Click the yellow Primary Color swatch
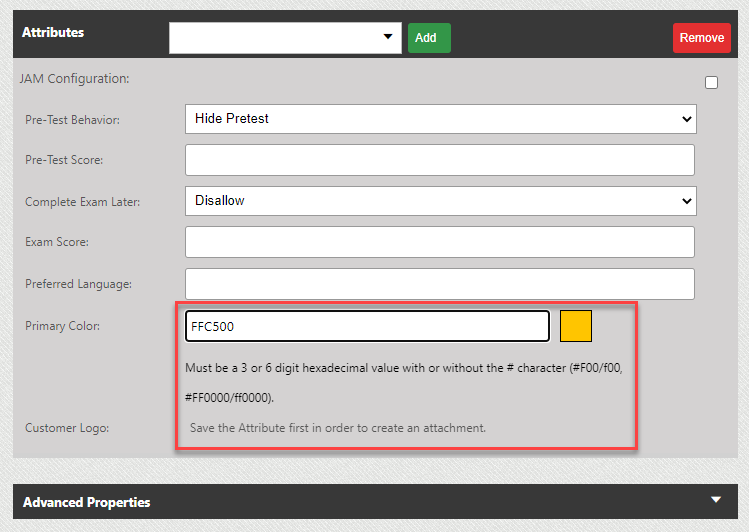Screen dimensions: 749x532 pos(576,326)
